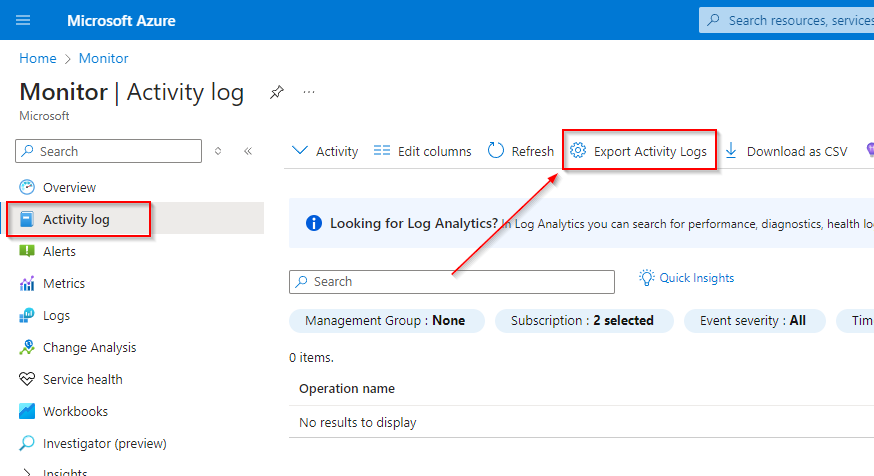Click the top Search resources bar

coord(790,20)
